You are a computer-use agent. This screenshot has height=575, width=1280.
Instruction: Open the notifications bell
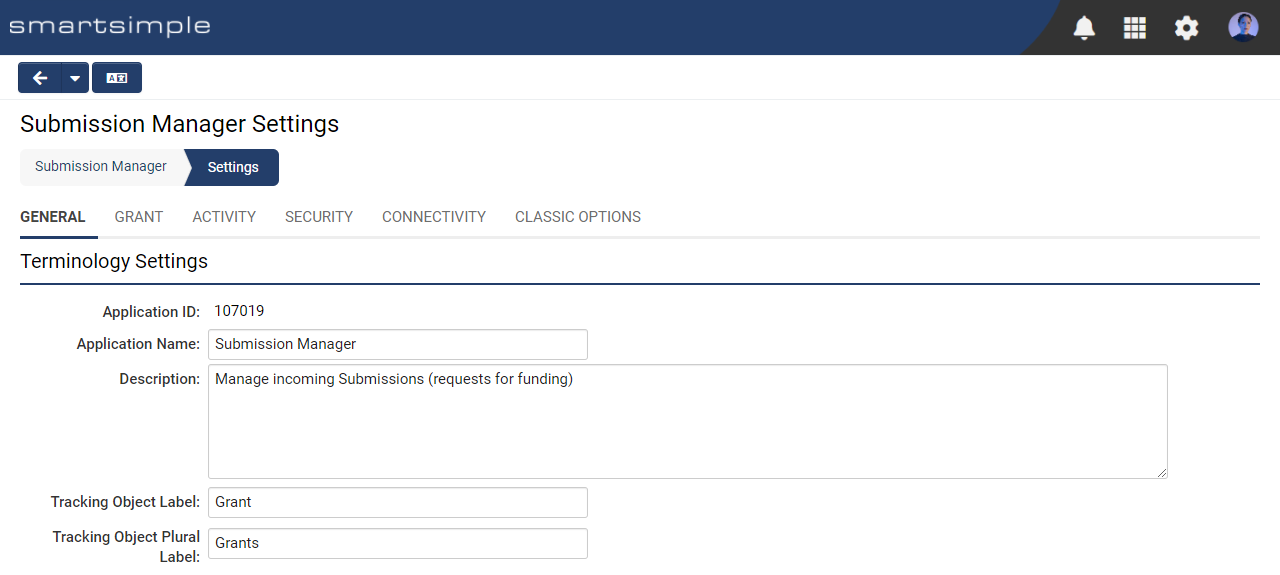tap(1084, 28)
